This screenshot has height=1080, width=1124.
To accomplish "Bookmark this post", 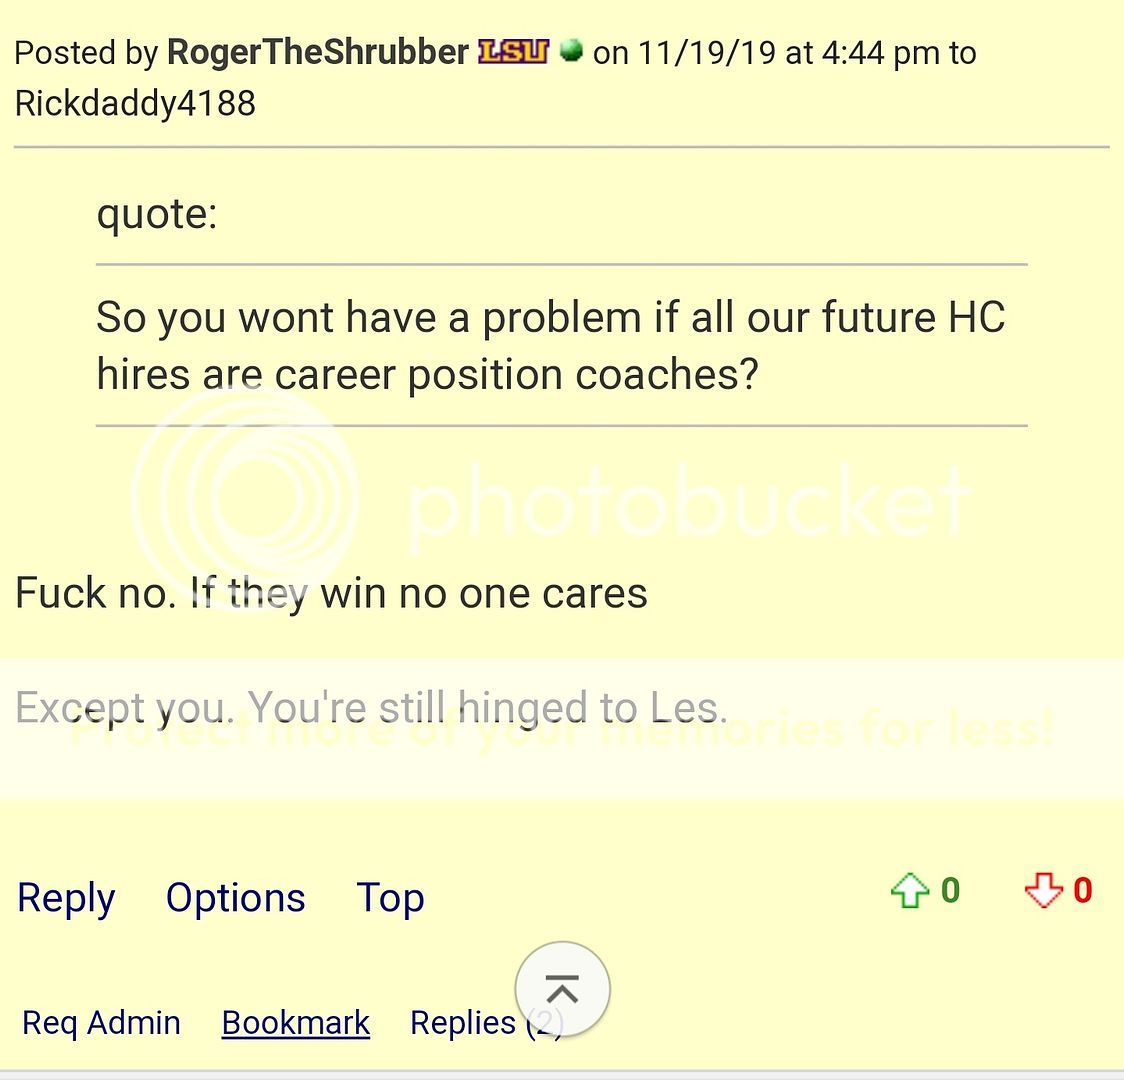I will 295,1023.
